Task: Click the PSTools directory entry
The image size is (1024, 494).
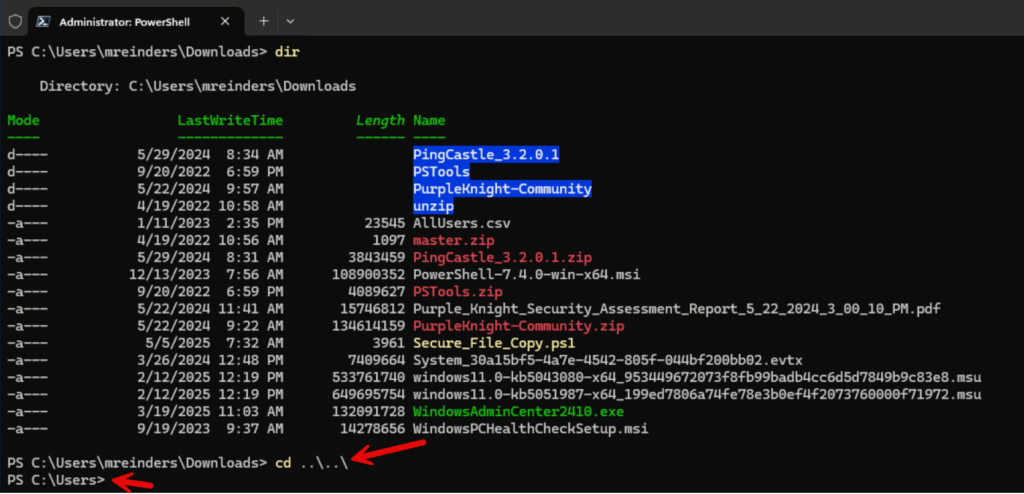Action: pos(441,172)
